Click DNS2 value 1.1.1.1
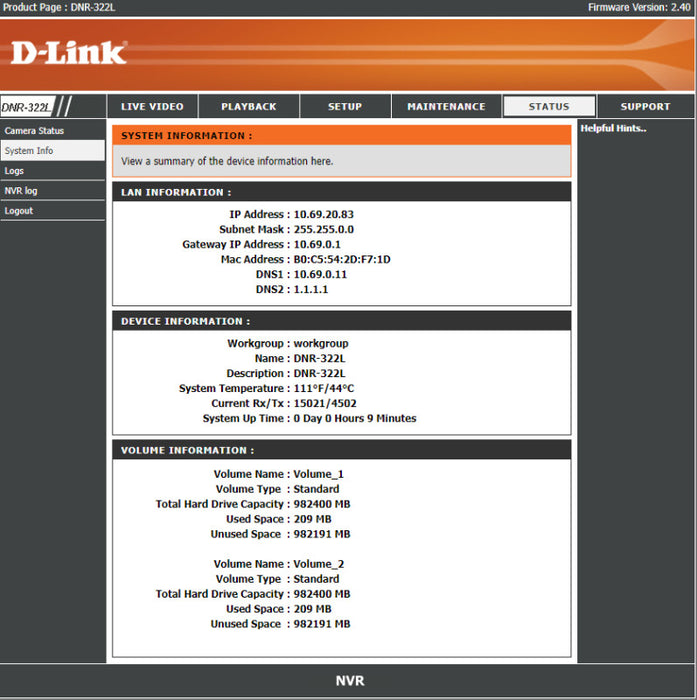Viewport: 697px width, 700px height. [311, 289]
